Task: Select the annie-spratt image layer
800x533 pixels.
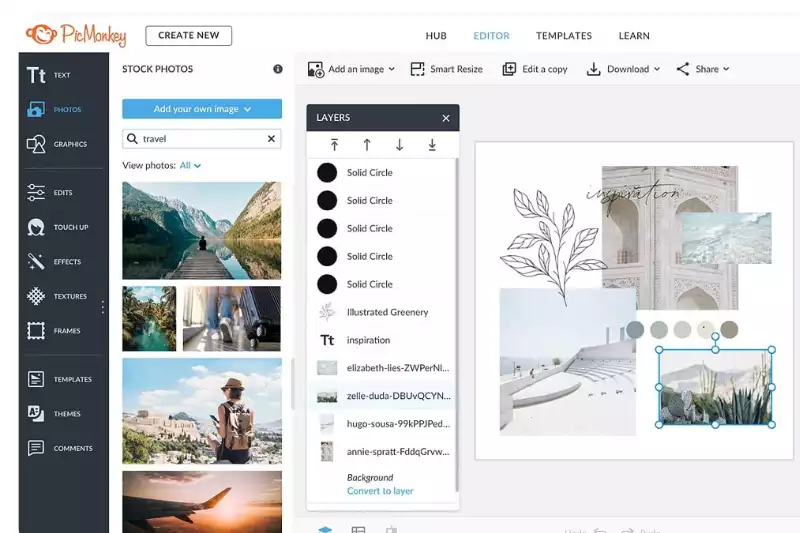Action: click(381, 451)
